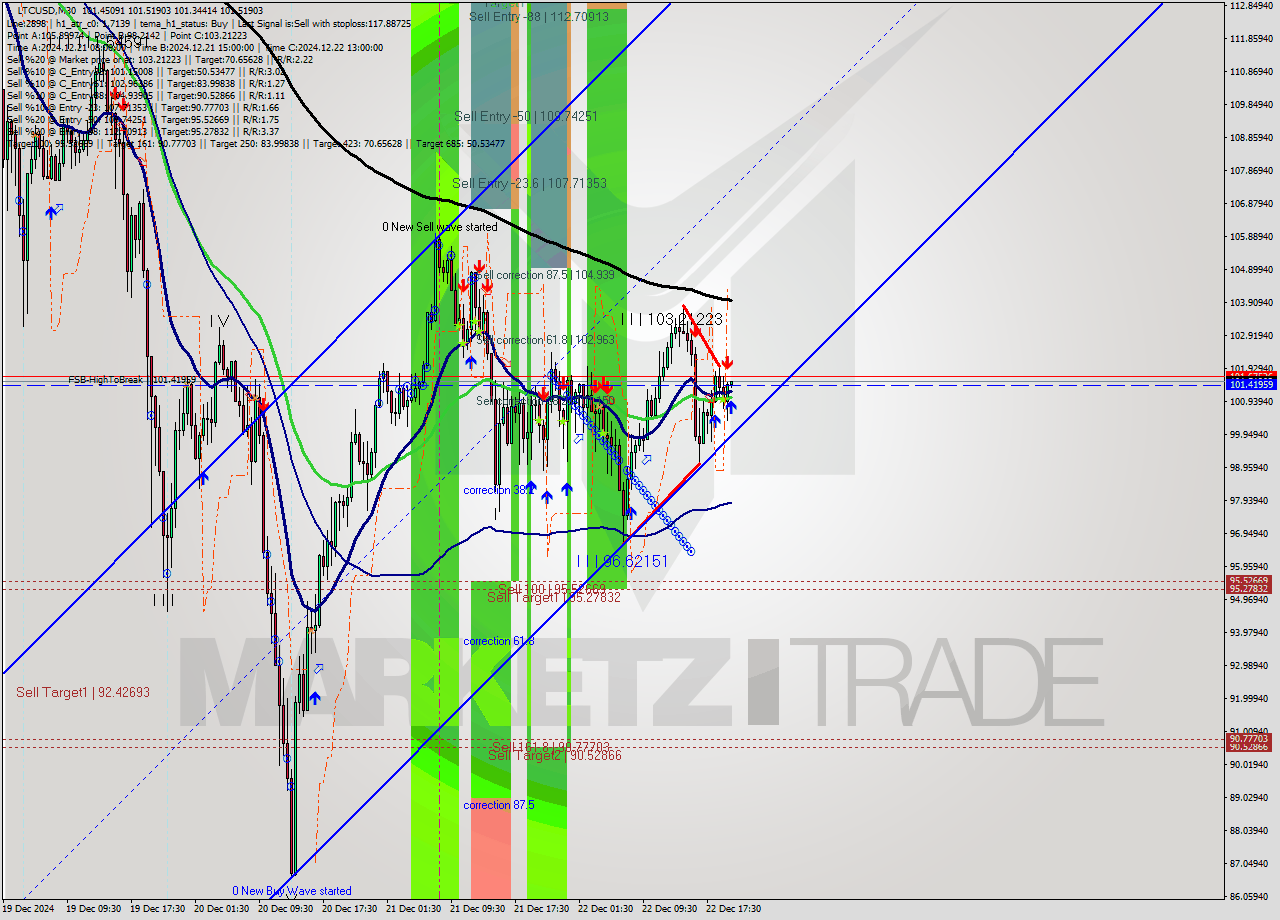Click the '21 Dec 01:30' time axis label
Screen dimensions: 1280x920
point(414,909)
